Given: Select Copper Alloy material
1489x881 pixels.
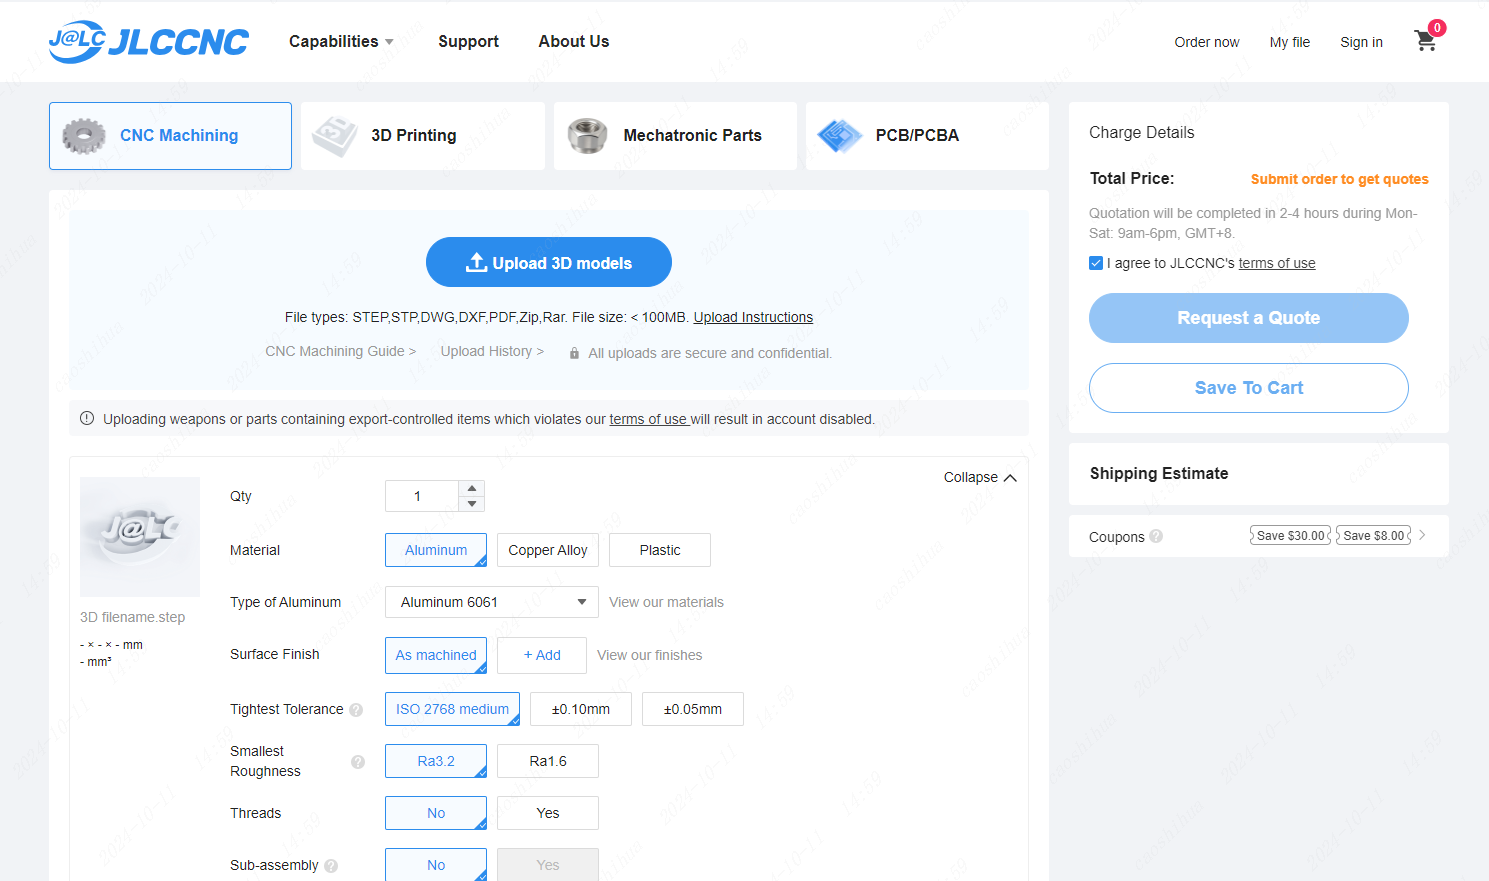Looking at the screenshot, I should [548, 550].
